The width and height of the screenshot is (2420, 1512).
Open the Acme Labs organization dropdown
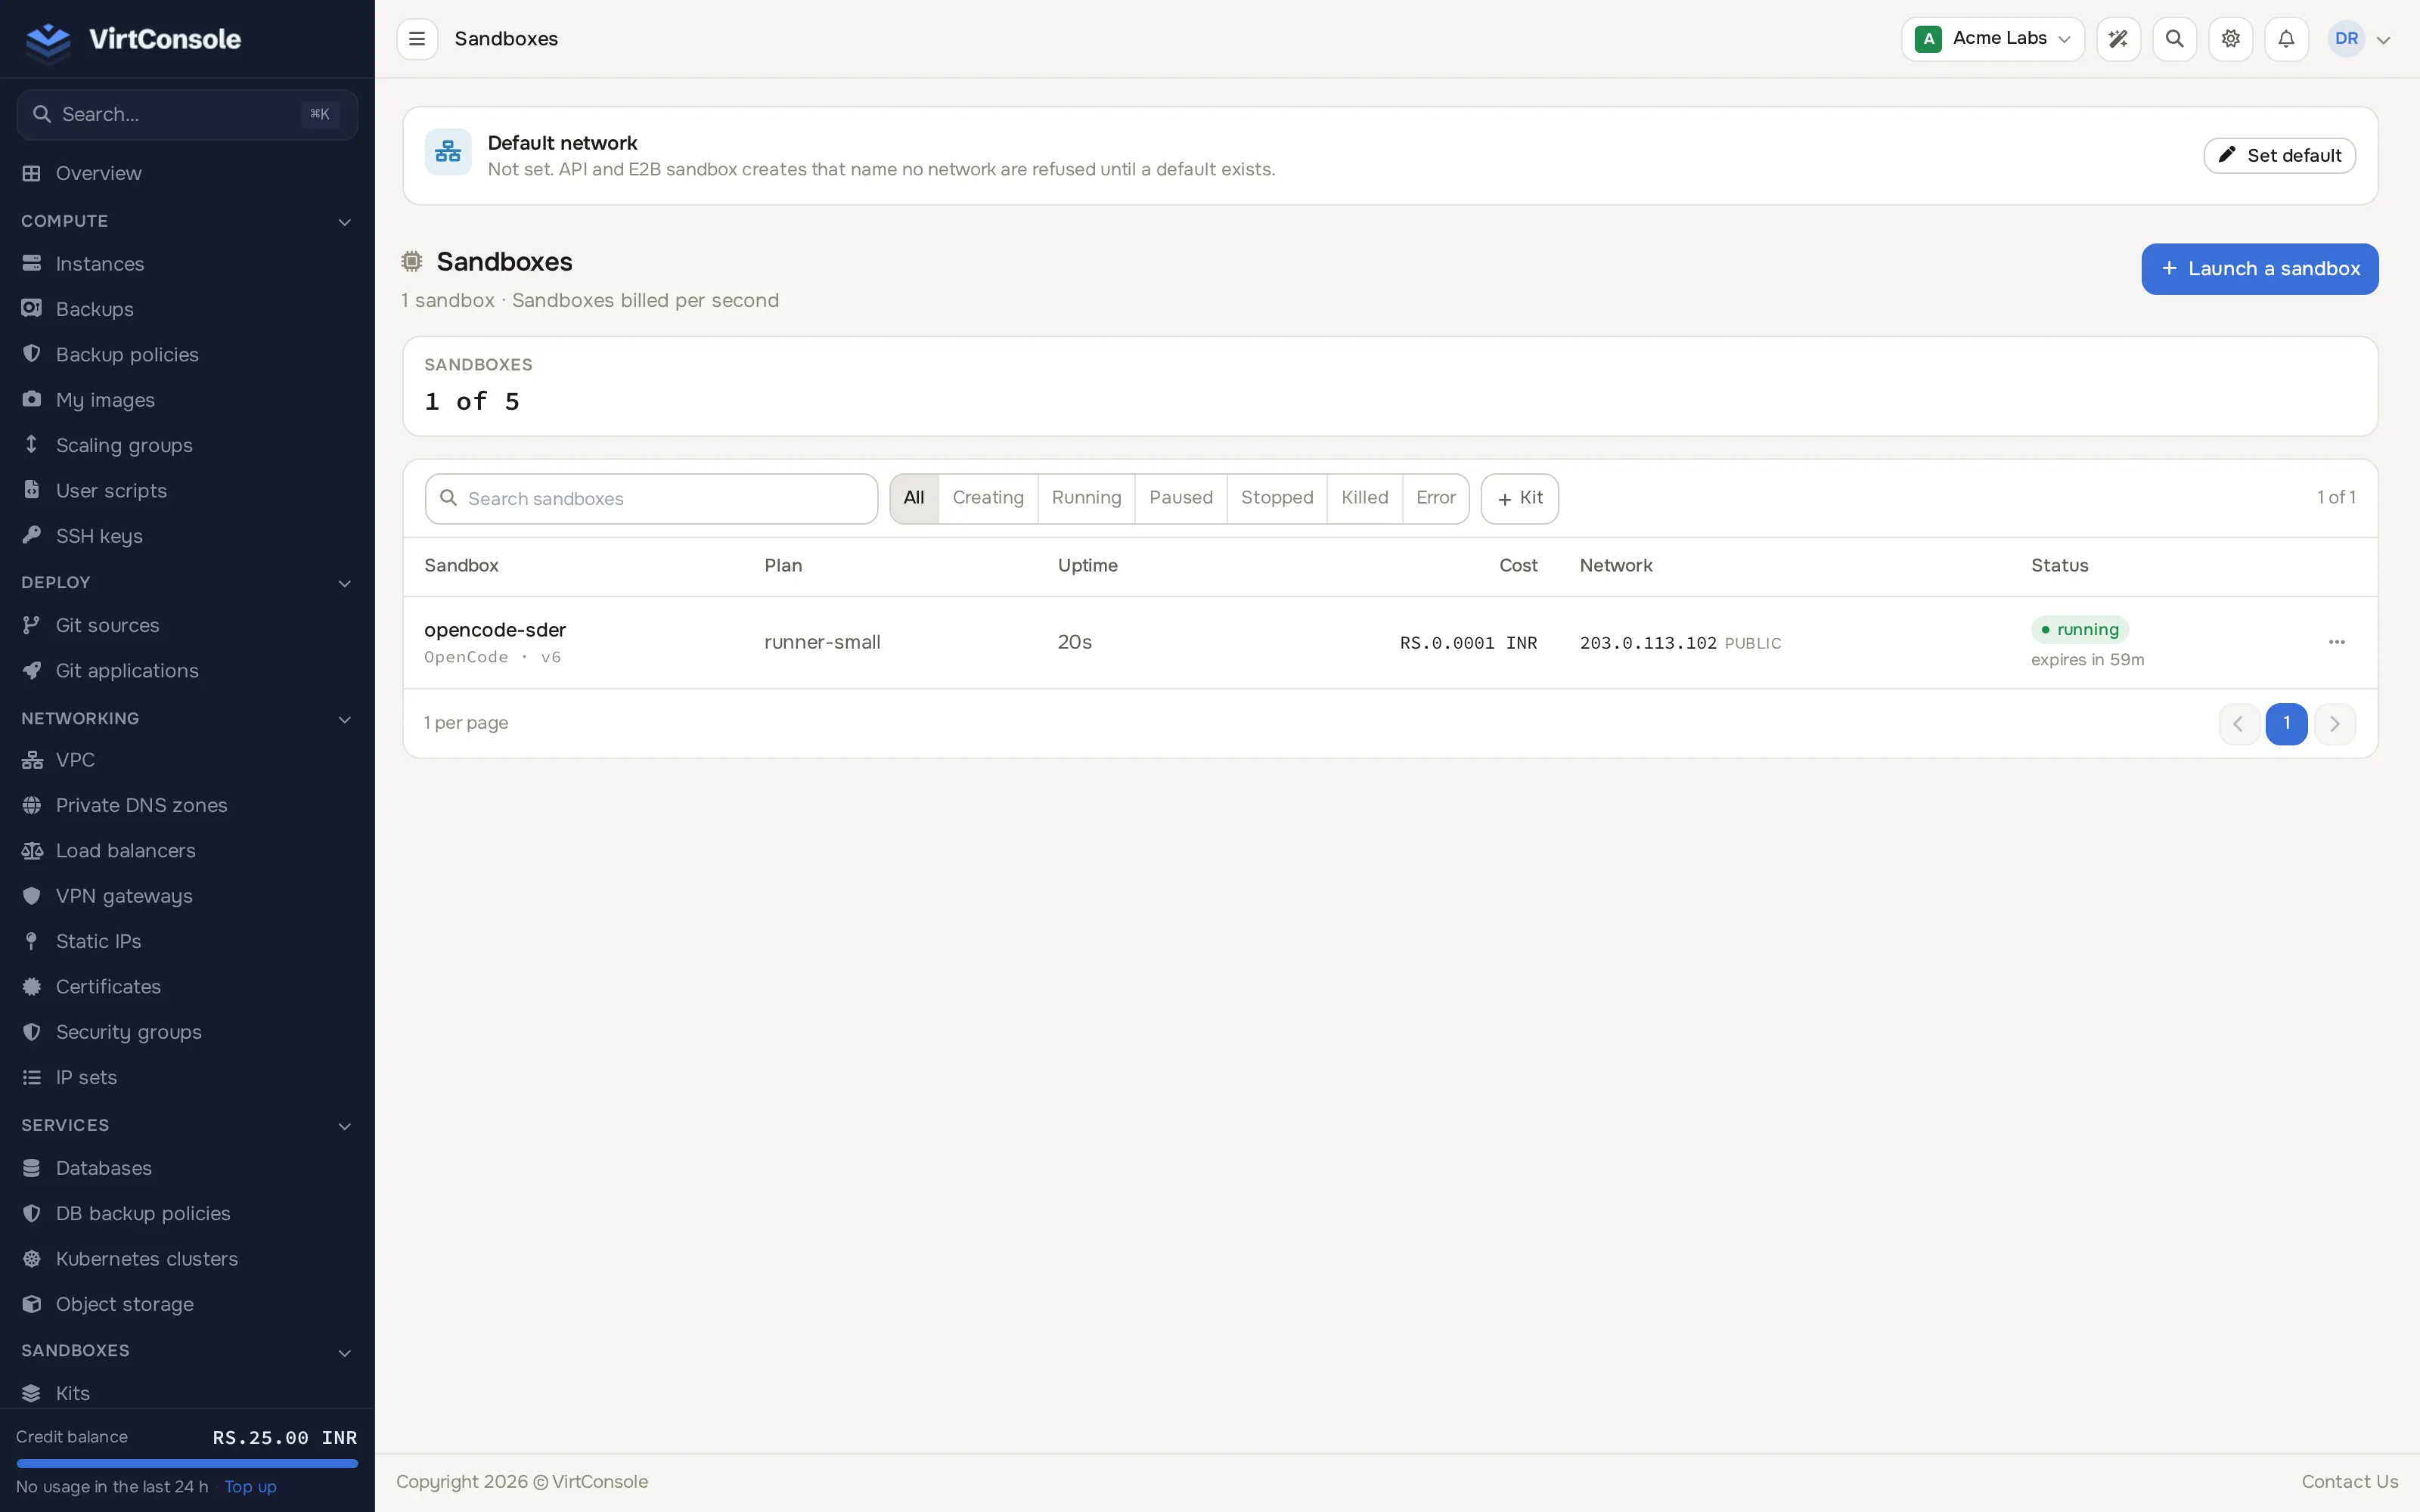tap(1992, 39)
